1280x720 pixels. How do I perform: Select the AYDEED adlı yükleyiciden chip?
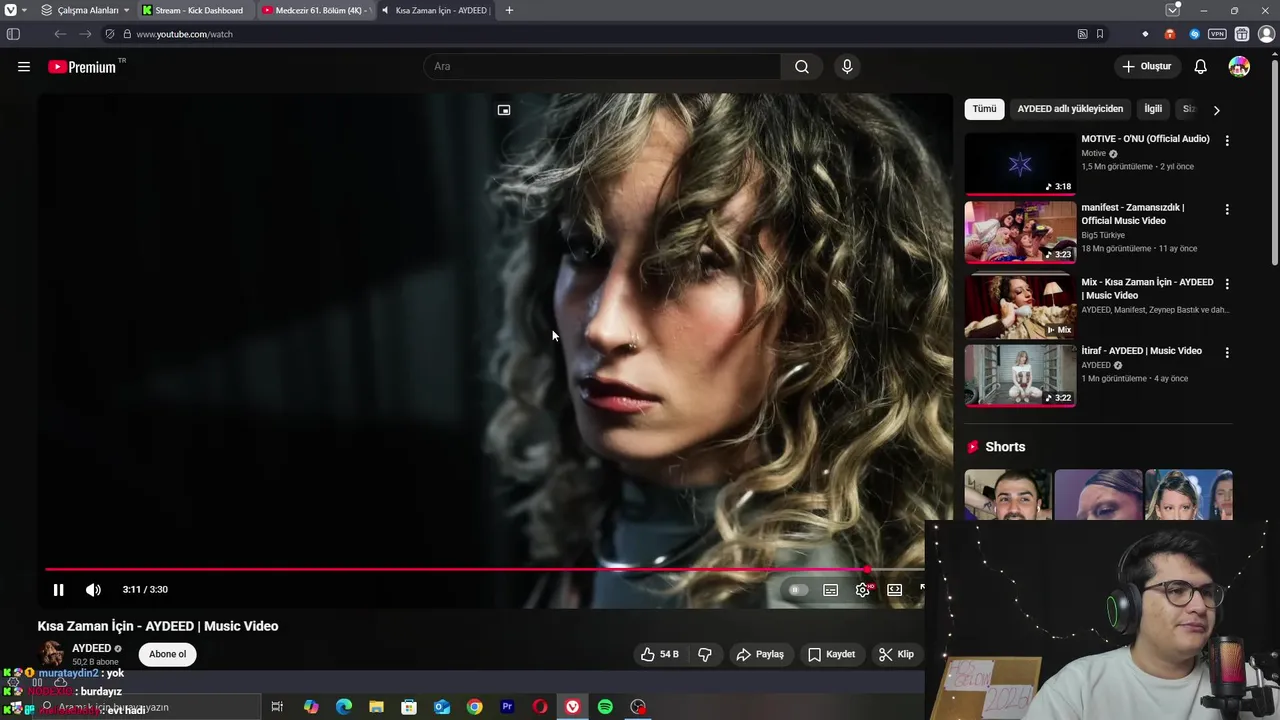tap(1070, 109)
